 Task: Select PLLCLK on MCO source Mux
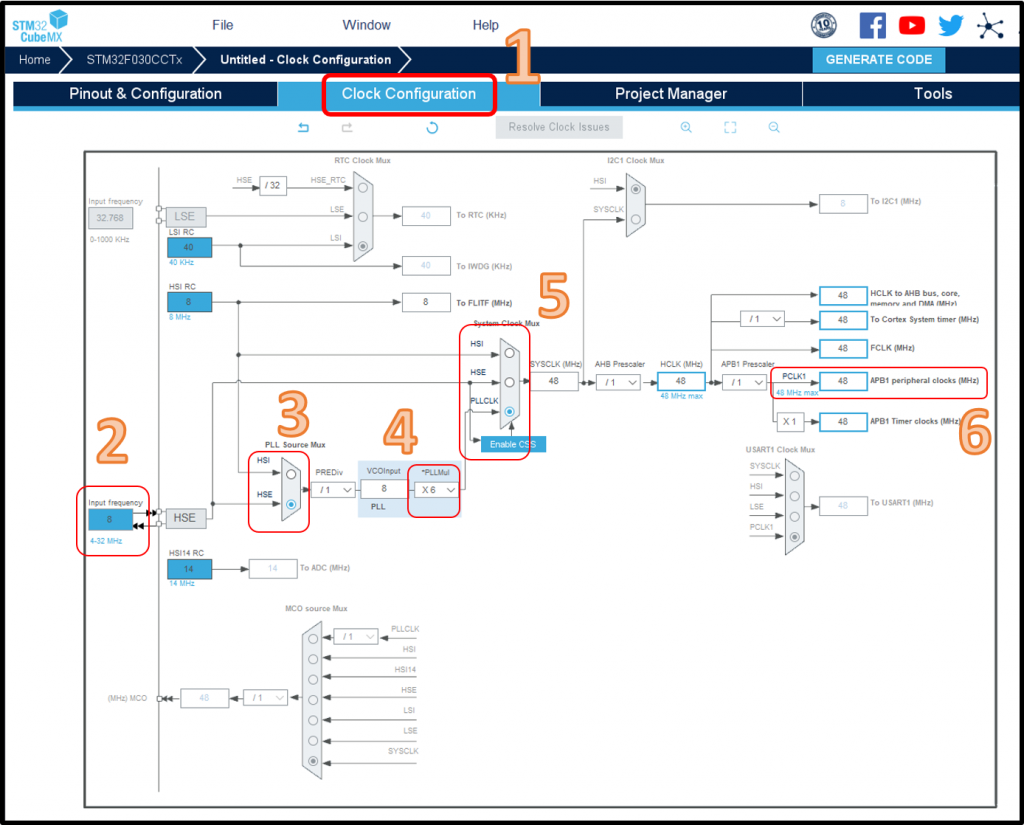tap(313, 639)
